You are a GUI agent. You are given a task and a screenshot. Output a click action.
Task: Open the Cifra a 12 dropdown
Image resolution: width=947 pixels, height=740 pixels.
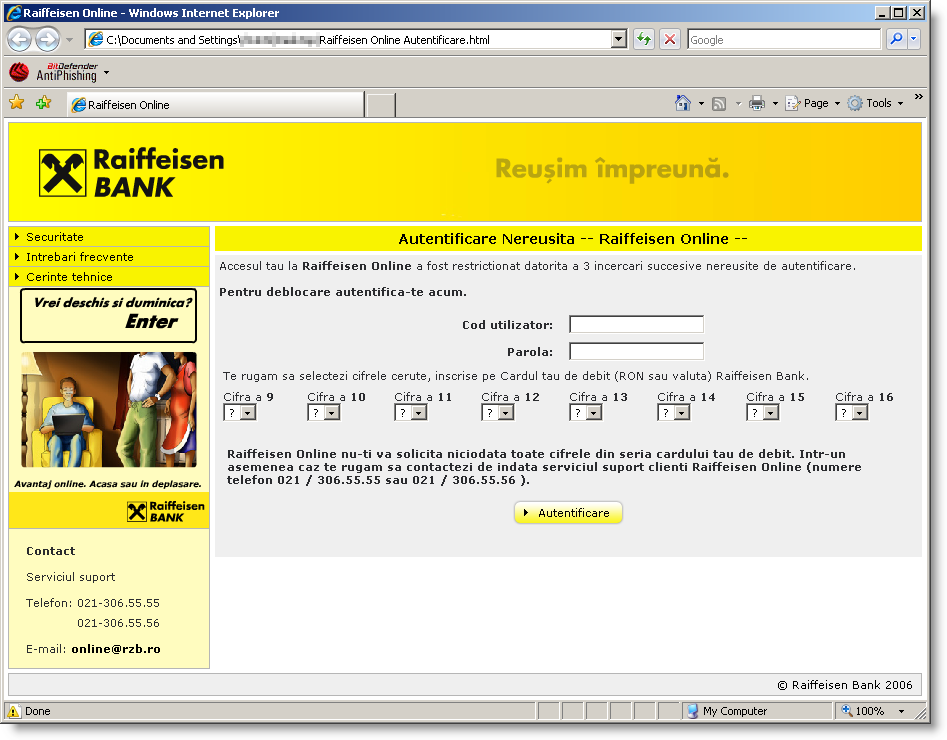coord(498,413)
